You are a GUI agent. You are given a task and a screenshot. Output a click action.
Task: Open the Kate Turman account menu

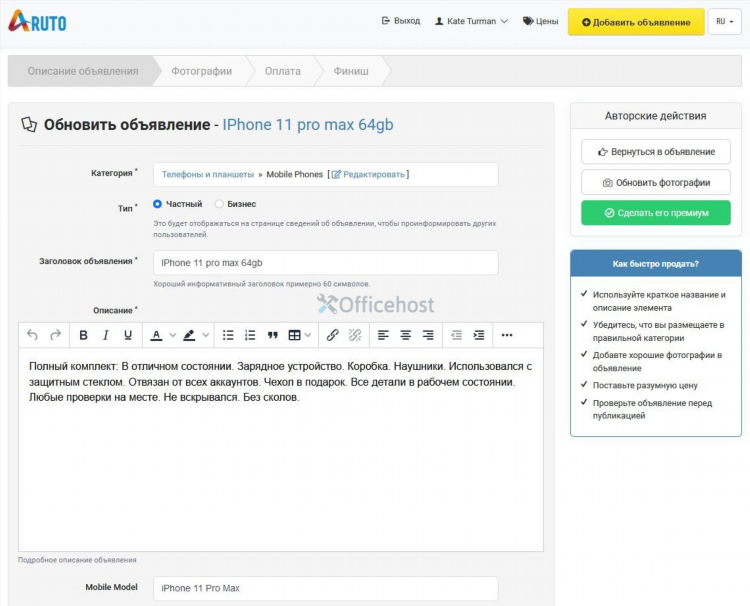(x=471, y=21)
